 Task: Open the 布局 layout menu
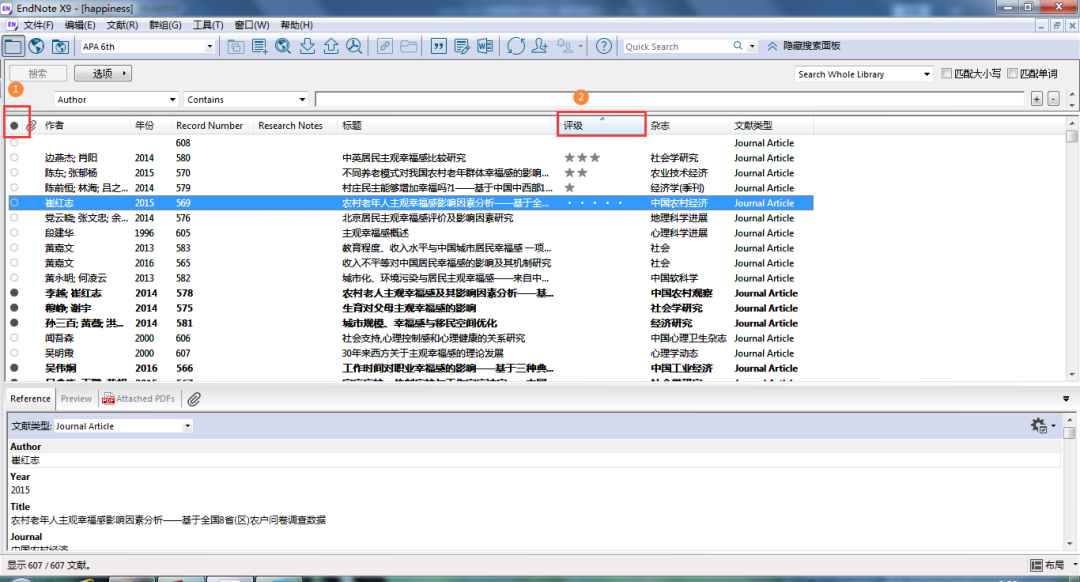(1054, 565)
